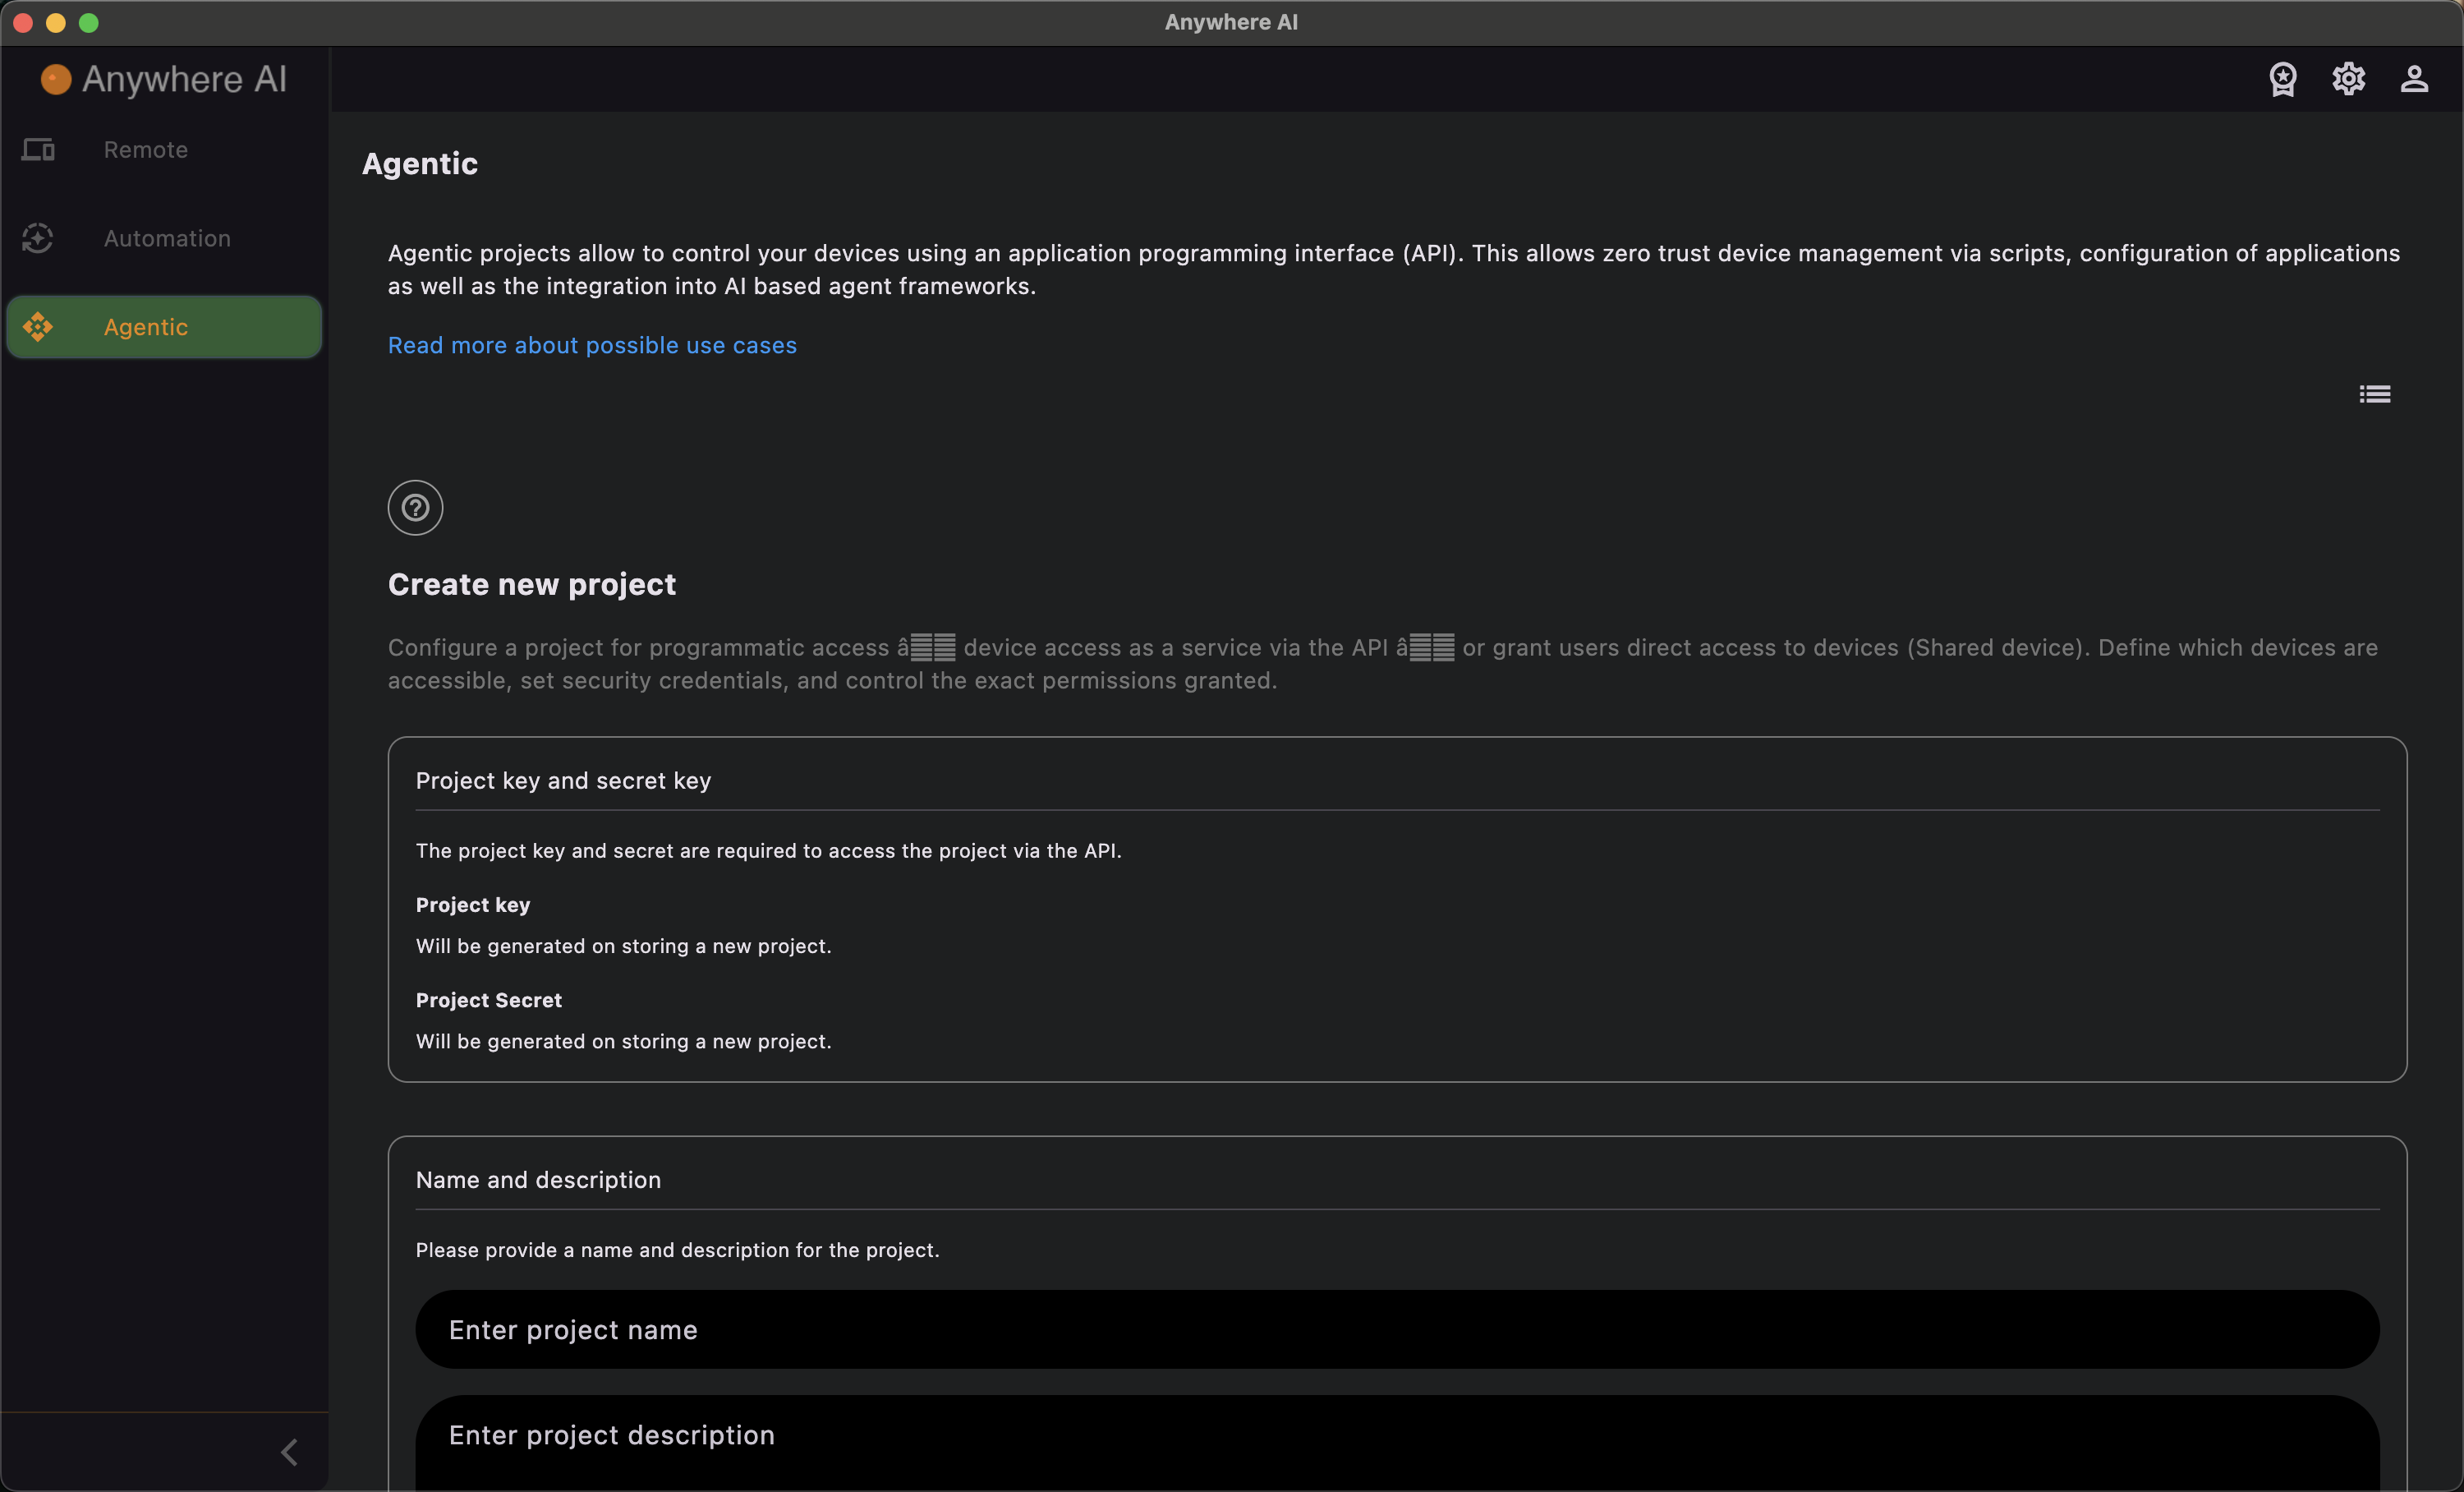This screenshot has width=2464, height=1492.
Task: Click the circled question mark help icon
Action: pyautogui.click(x=415, y=508)
